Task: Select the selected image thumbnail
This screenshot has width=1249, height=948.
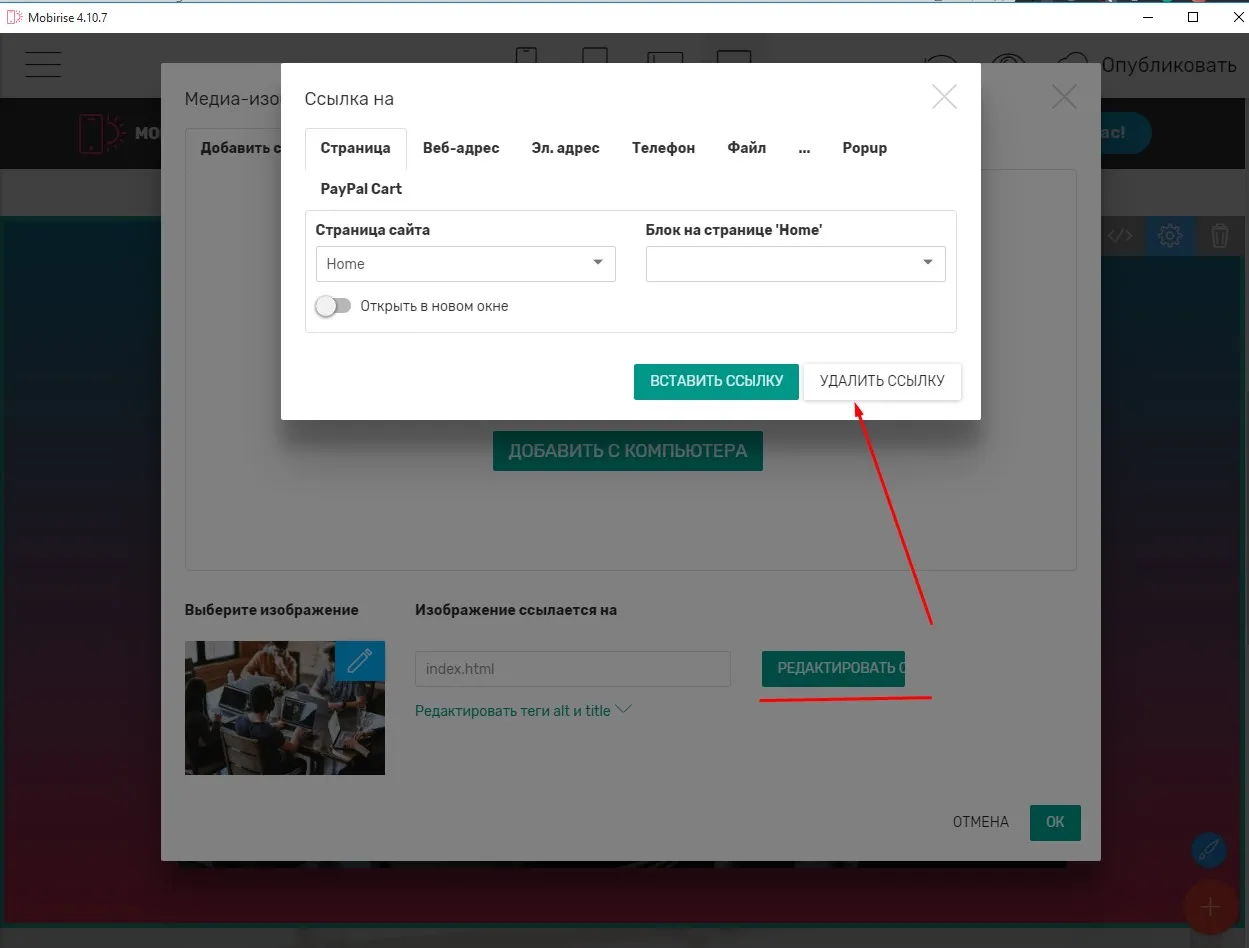Action: pyautogui.click(x=285, y=708)
